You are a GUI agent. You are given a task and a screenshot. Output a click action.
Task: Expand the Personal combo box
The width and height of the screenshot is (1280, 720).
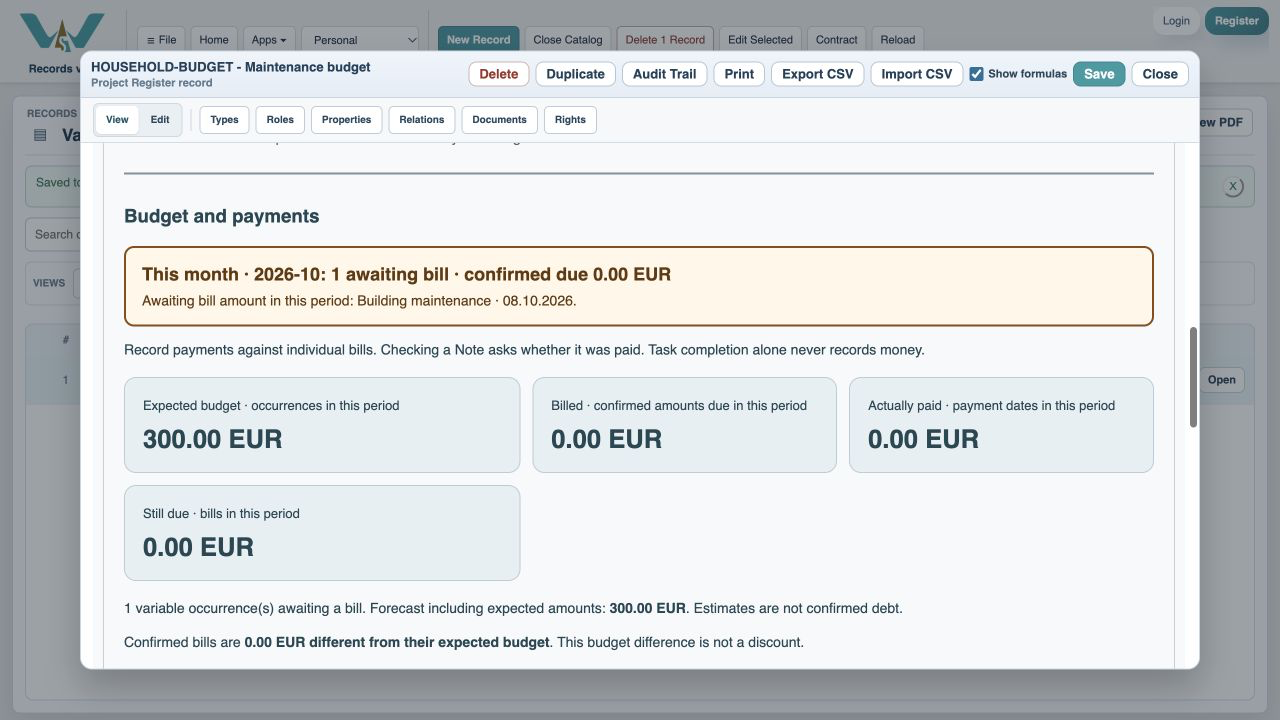(361, 40)
